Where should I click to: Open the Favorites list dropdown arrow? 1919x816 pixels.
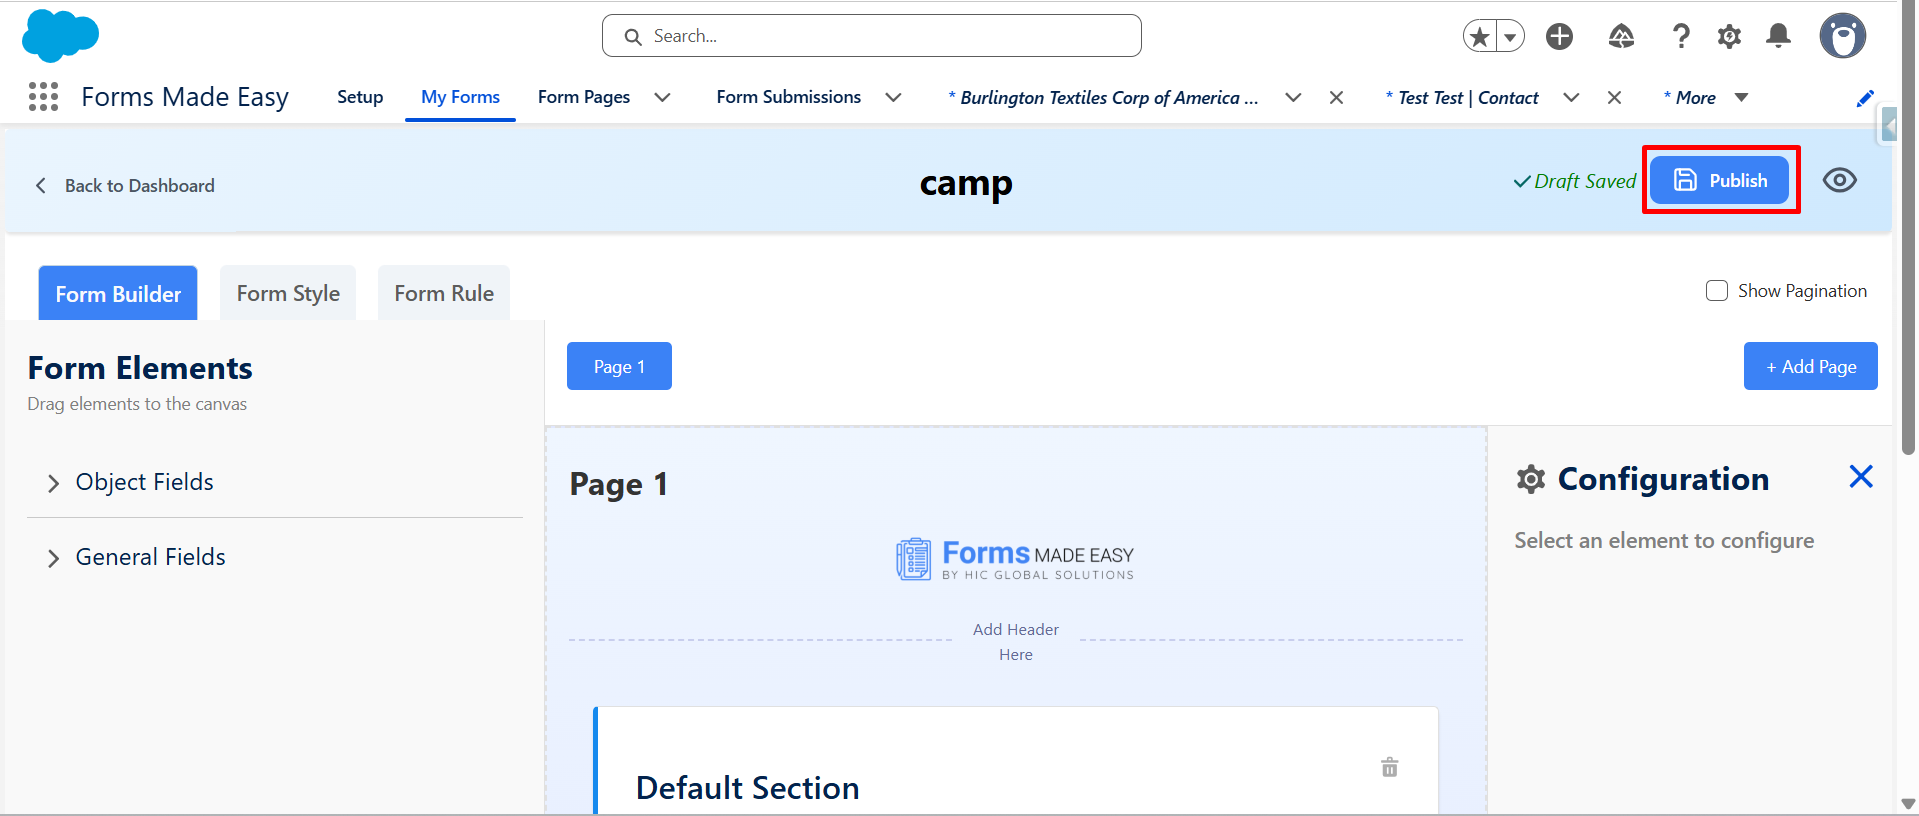[x=1510, y=37]
